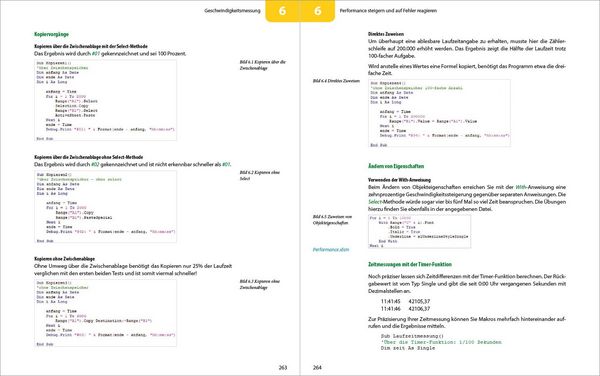Click the file name "Performance.xlsm"
The image size is (600, 376).
[x=331, y=250]
